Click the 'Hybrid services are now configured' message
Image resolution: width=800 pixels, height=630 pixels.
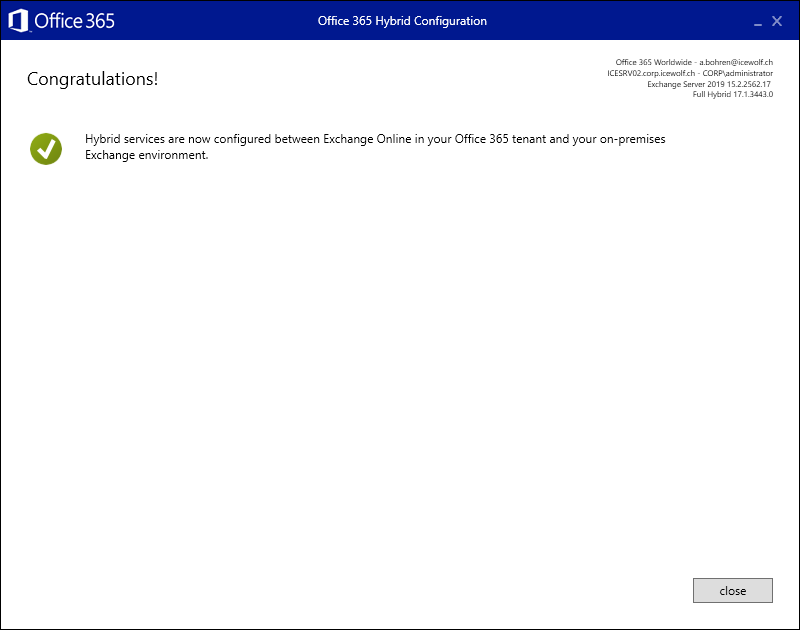(x=375, y=147)
